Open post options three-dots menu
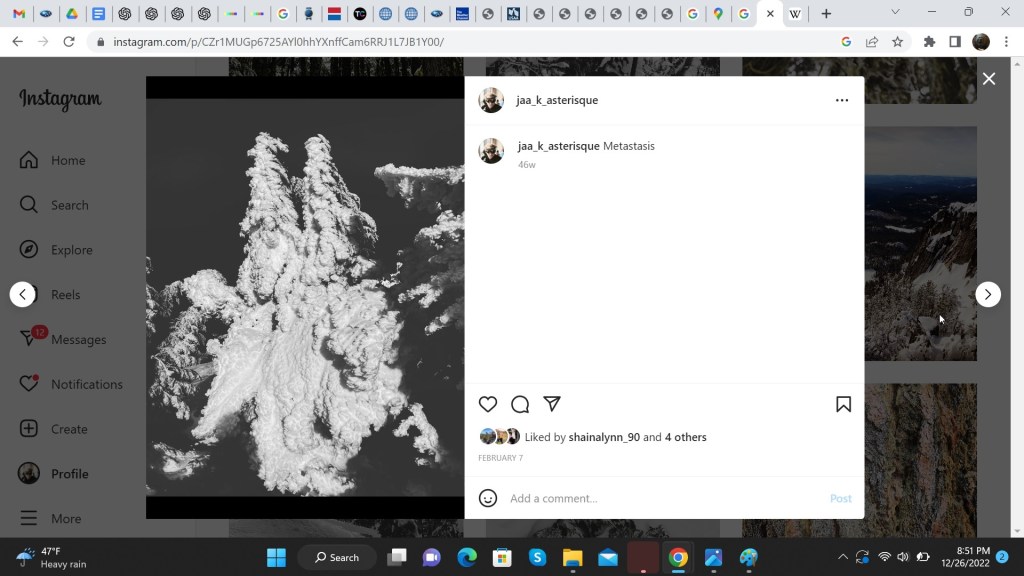Screen dimensions: 1024x576 (841, 100)
